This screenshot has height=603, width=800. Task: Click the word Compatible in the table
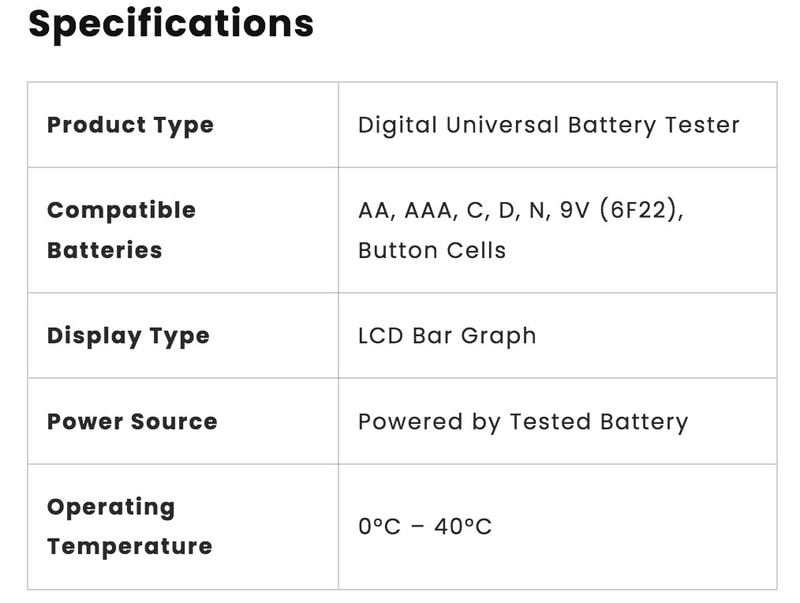tap(121, 210)
